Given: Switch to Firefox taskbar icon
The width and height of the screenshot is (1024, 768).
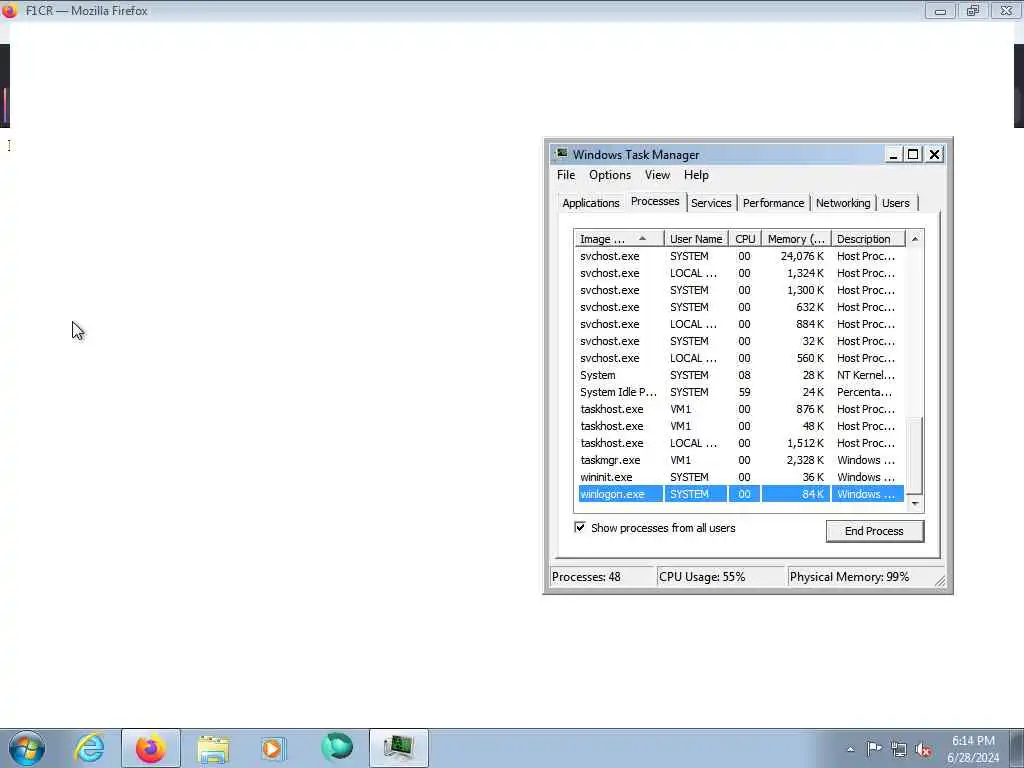Looking at the screenshot, I should pyautogui.click(x=150, y=748).
